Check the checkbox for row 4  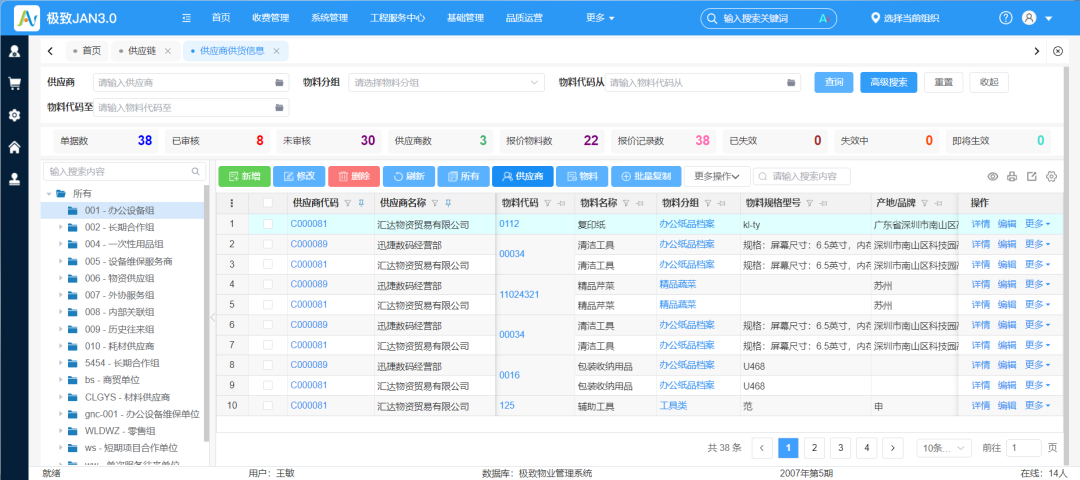point(268,284)
